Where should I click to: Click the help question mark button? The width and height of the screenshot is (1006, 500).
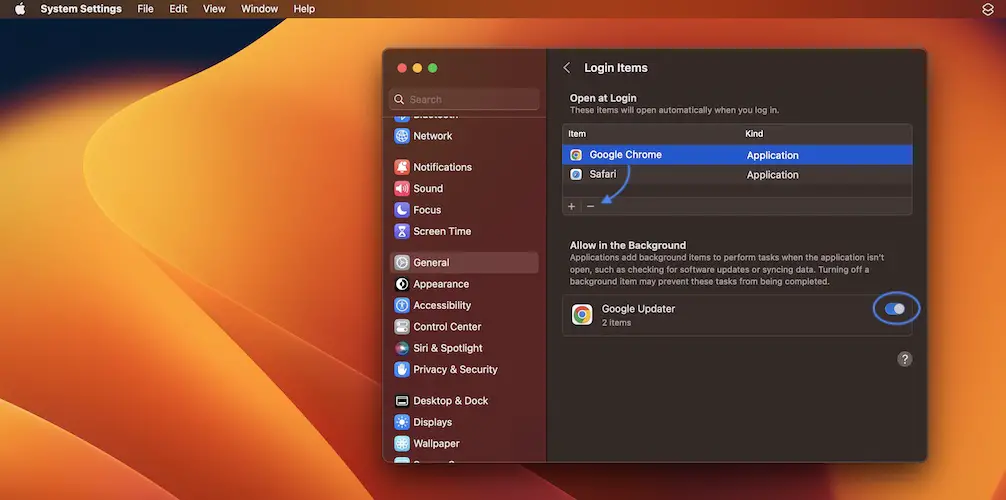tap(905, 359)
